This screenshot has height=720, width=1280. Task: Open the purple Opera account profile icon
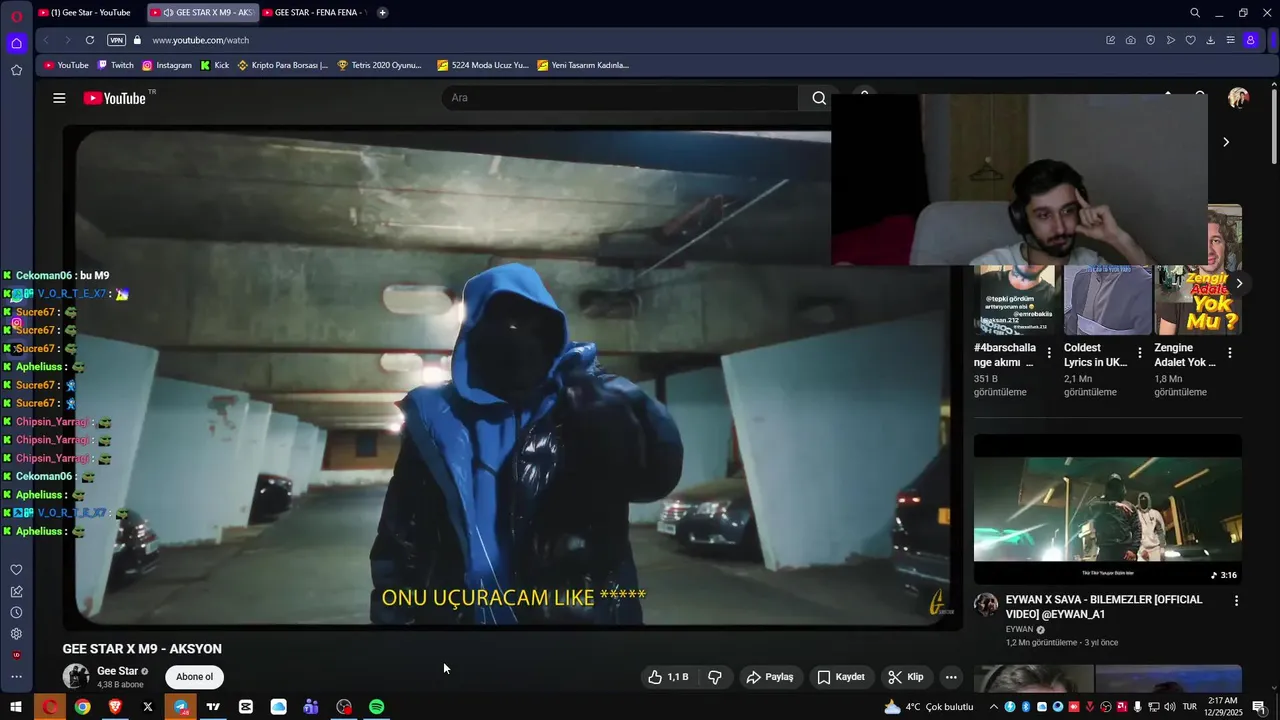click(x=1250, y=40)
